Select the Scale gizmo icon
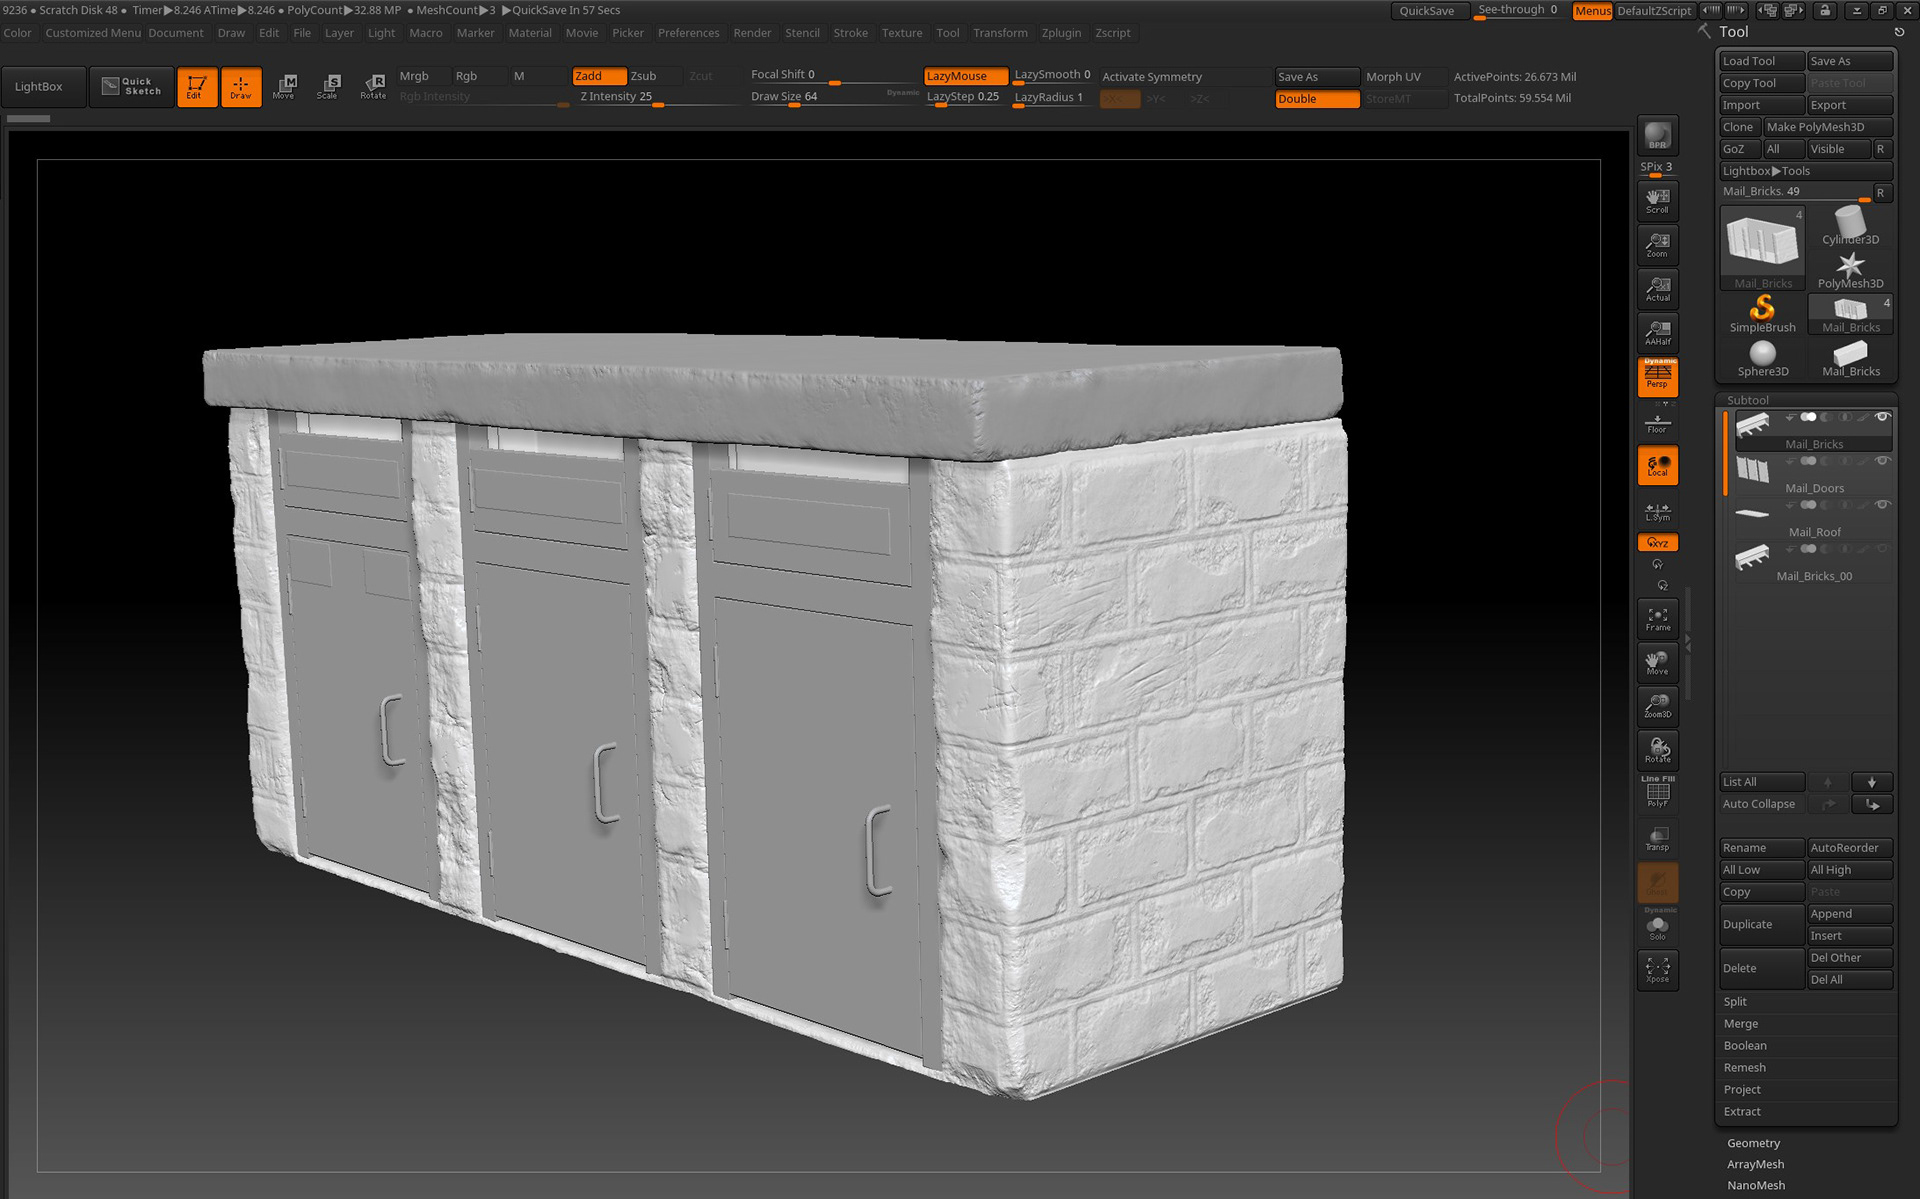Image resolution: width=1920 pixels, height=1199 pixels. click(x=328, y=87)
